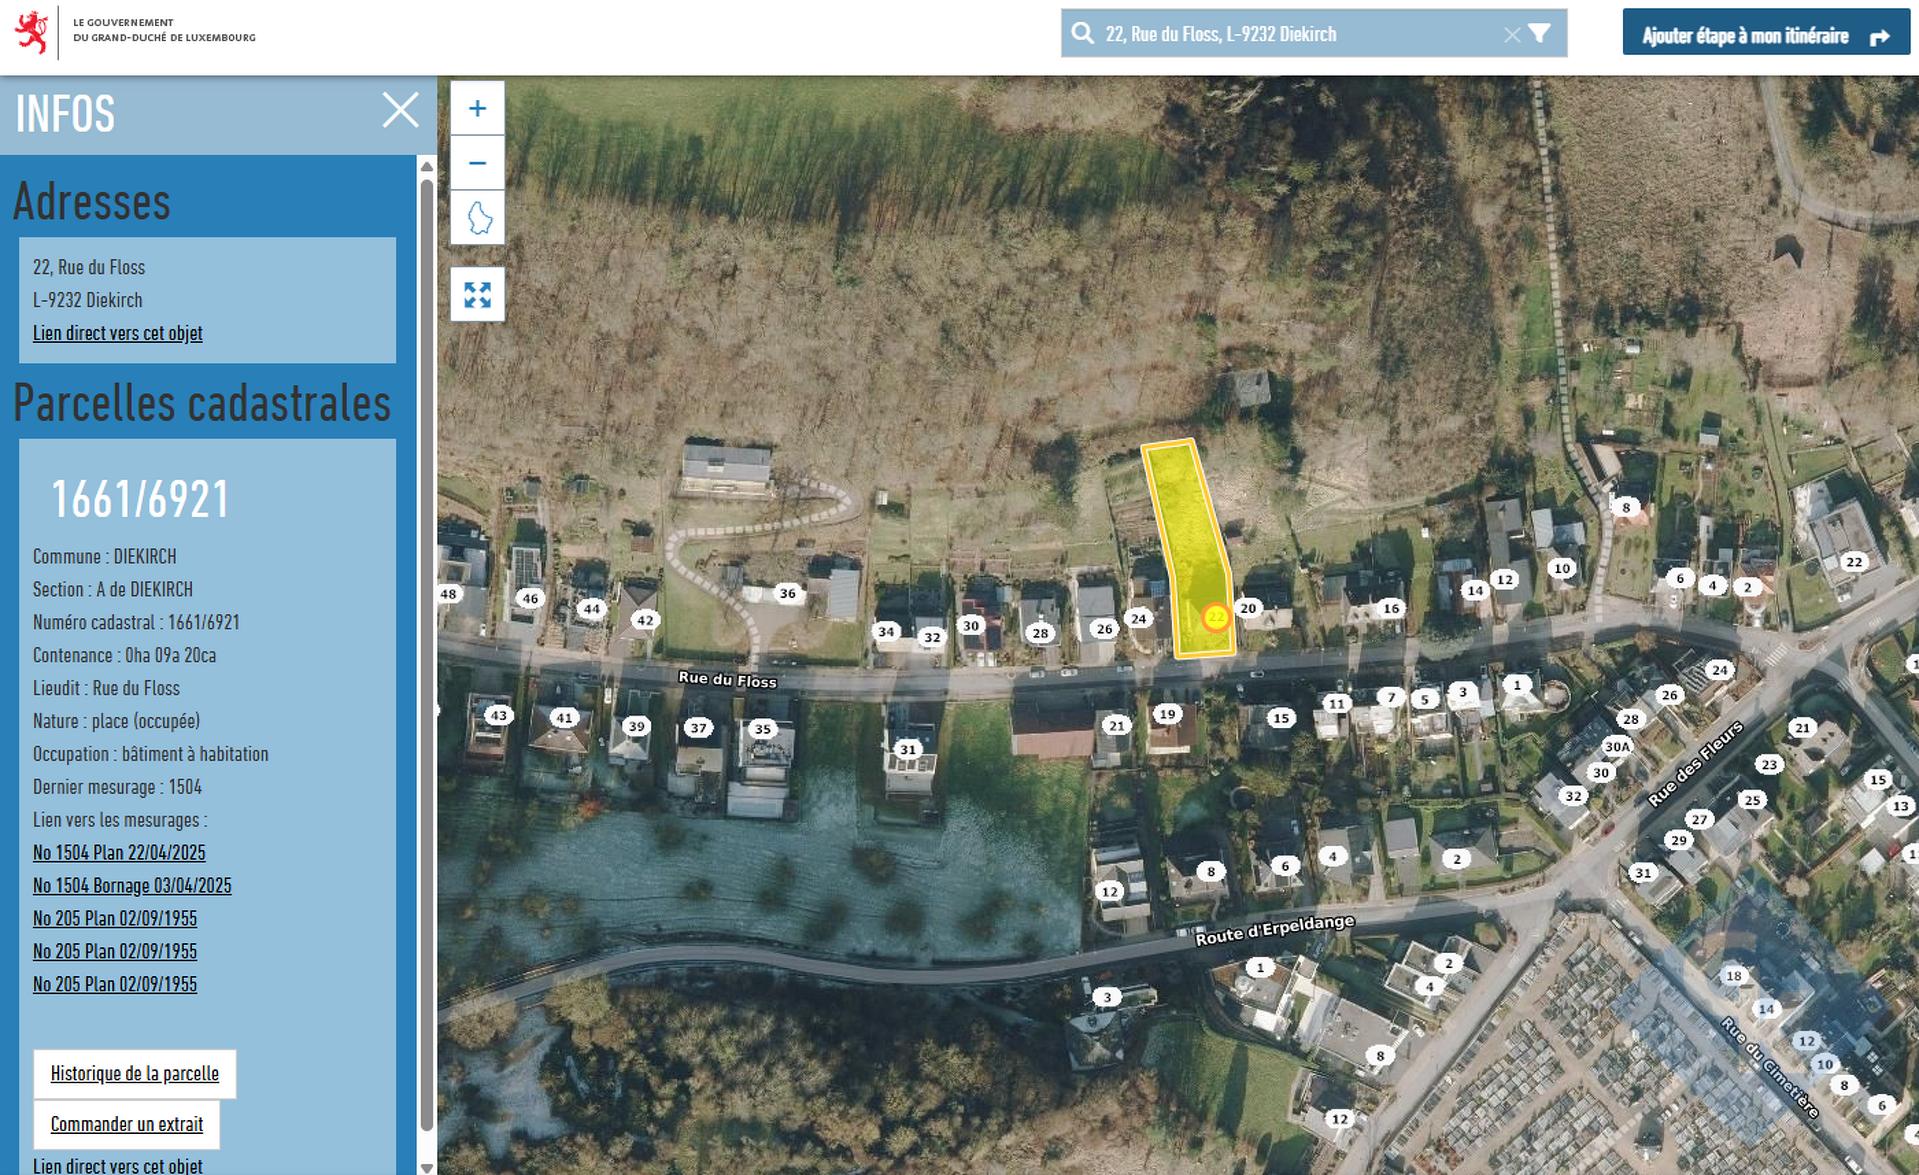The height and width of the screenshot is (1175, 1919).
Task: Click the Luxembourg government lion logo
Action: pos(32,32)
